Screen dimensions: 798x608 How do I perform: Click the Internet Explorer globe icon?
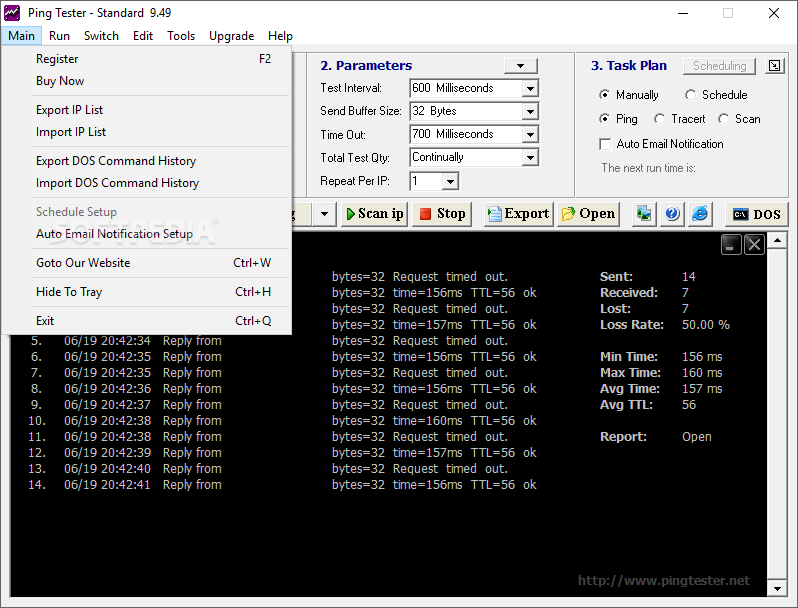700,214
